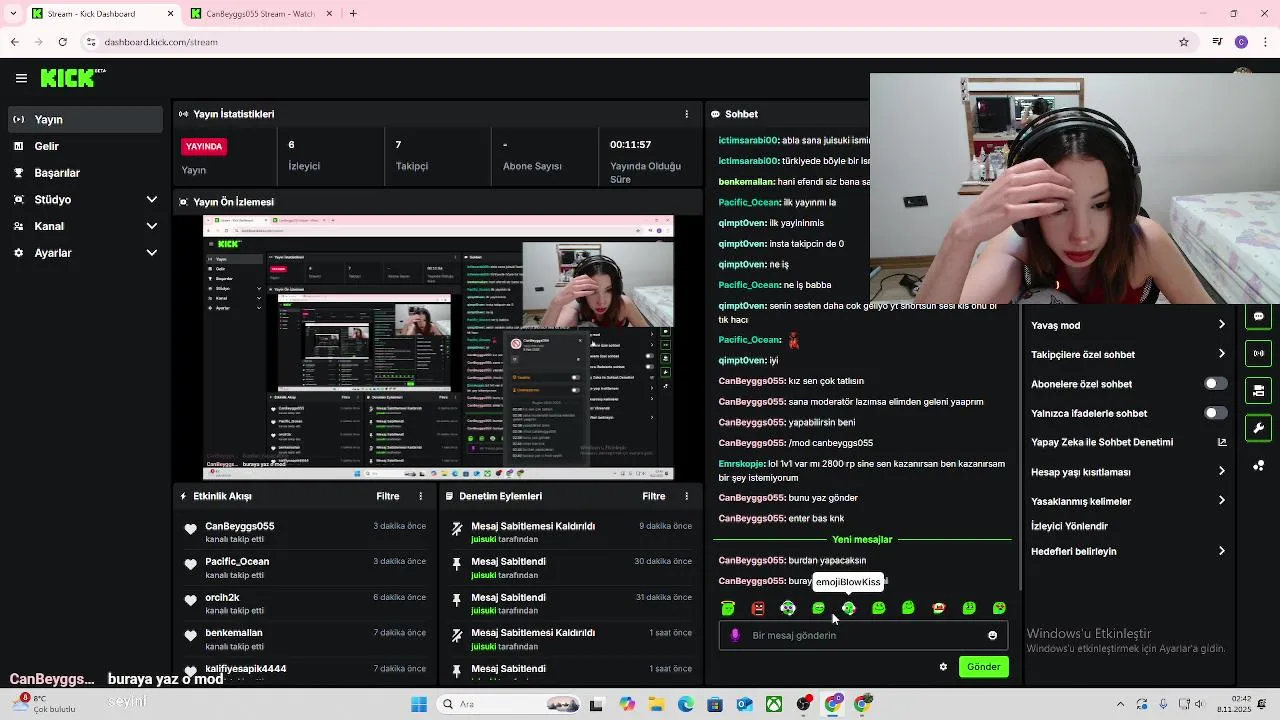The height and width of the screenshot is (720, 1280).
Task: Go to Başarılar in left sidebar
Action: 84,173
